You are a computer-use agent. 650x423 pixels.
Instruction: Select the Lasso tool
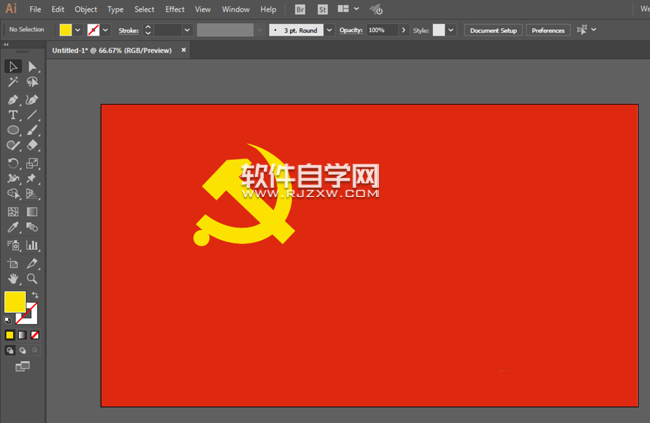[32, 82]
